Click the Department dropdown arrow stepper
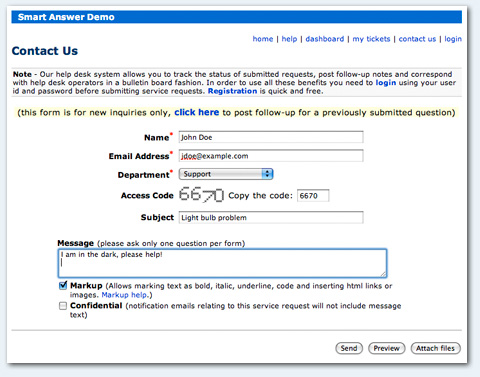 click(267, 174)
